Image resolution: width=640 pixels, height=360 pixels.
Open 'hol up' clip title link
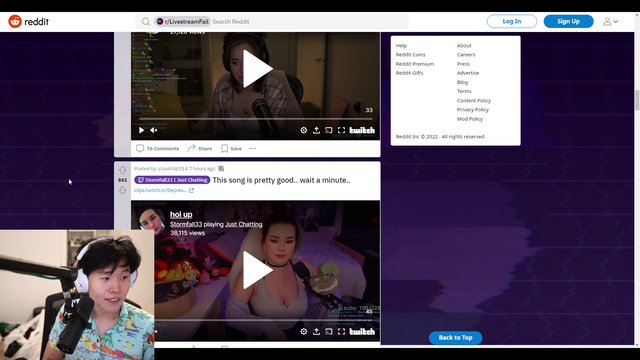point(181,214)
